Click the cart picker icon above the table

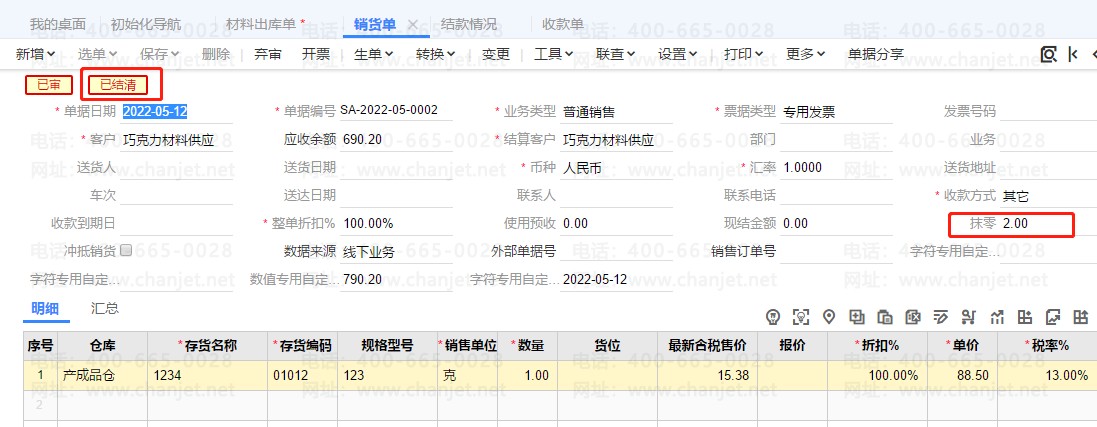[969, 317]
